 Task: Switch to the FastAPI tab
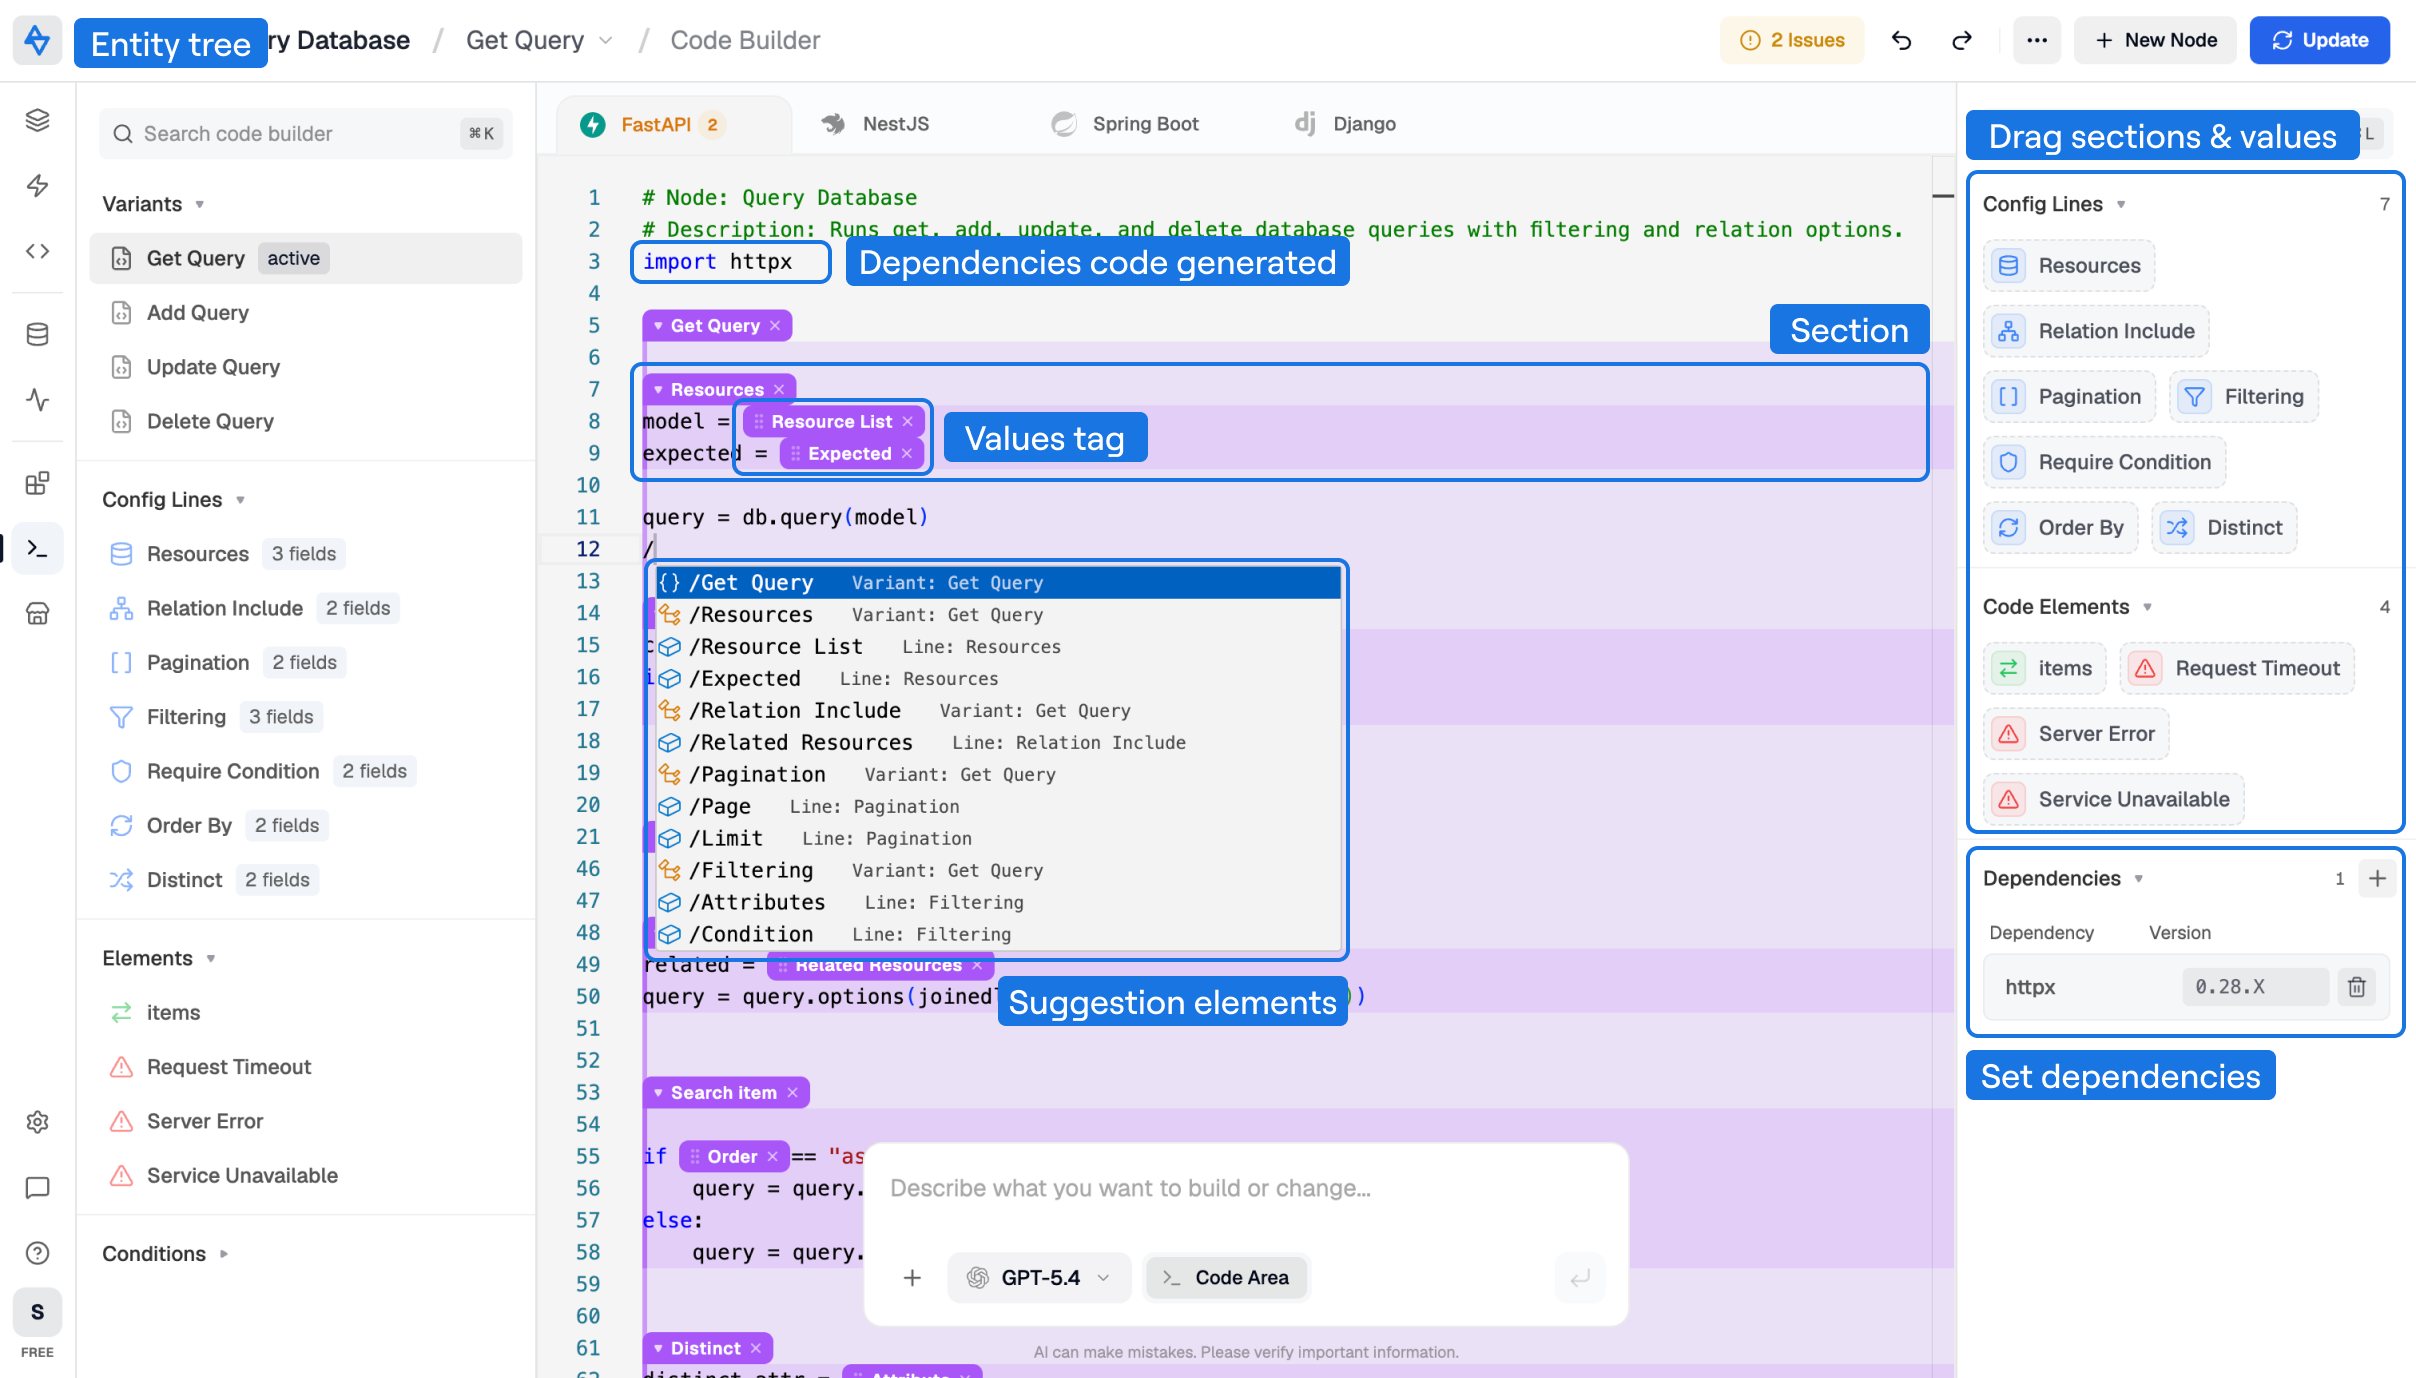(673, 124)
